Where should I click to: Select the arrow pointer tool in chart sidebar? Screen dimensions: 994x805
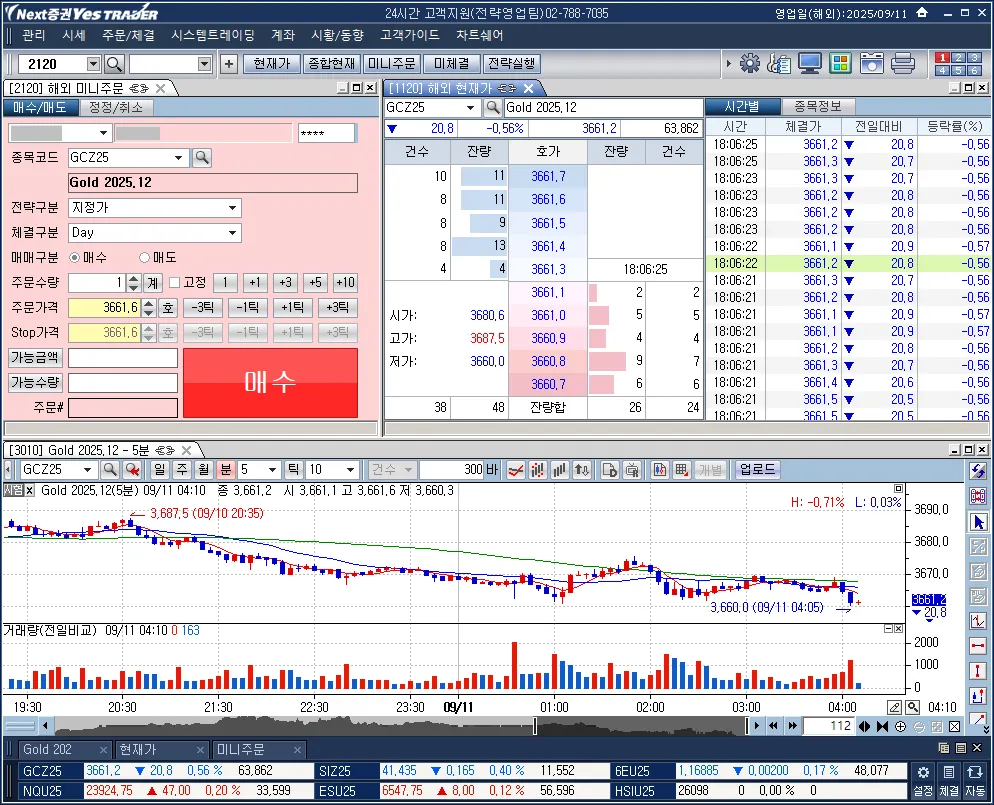(978, 522)
